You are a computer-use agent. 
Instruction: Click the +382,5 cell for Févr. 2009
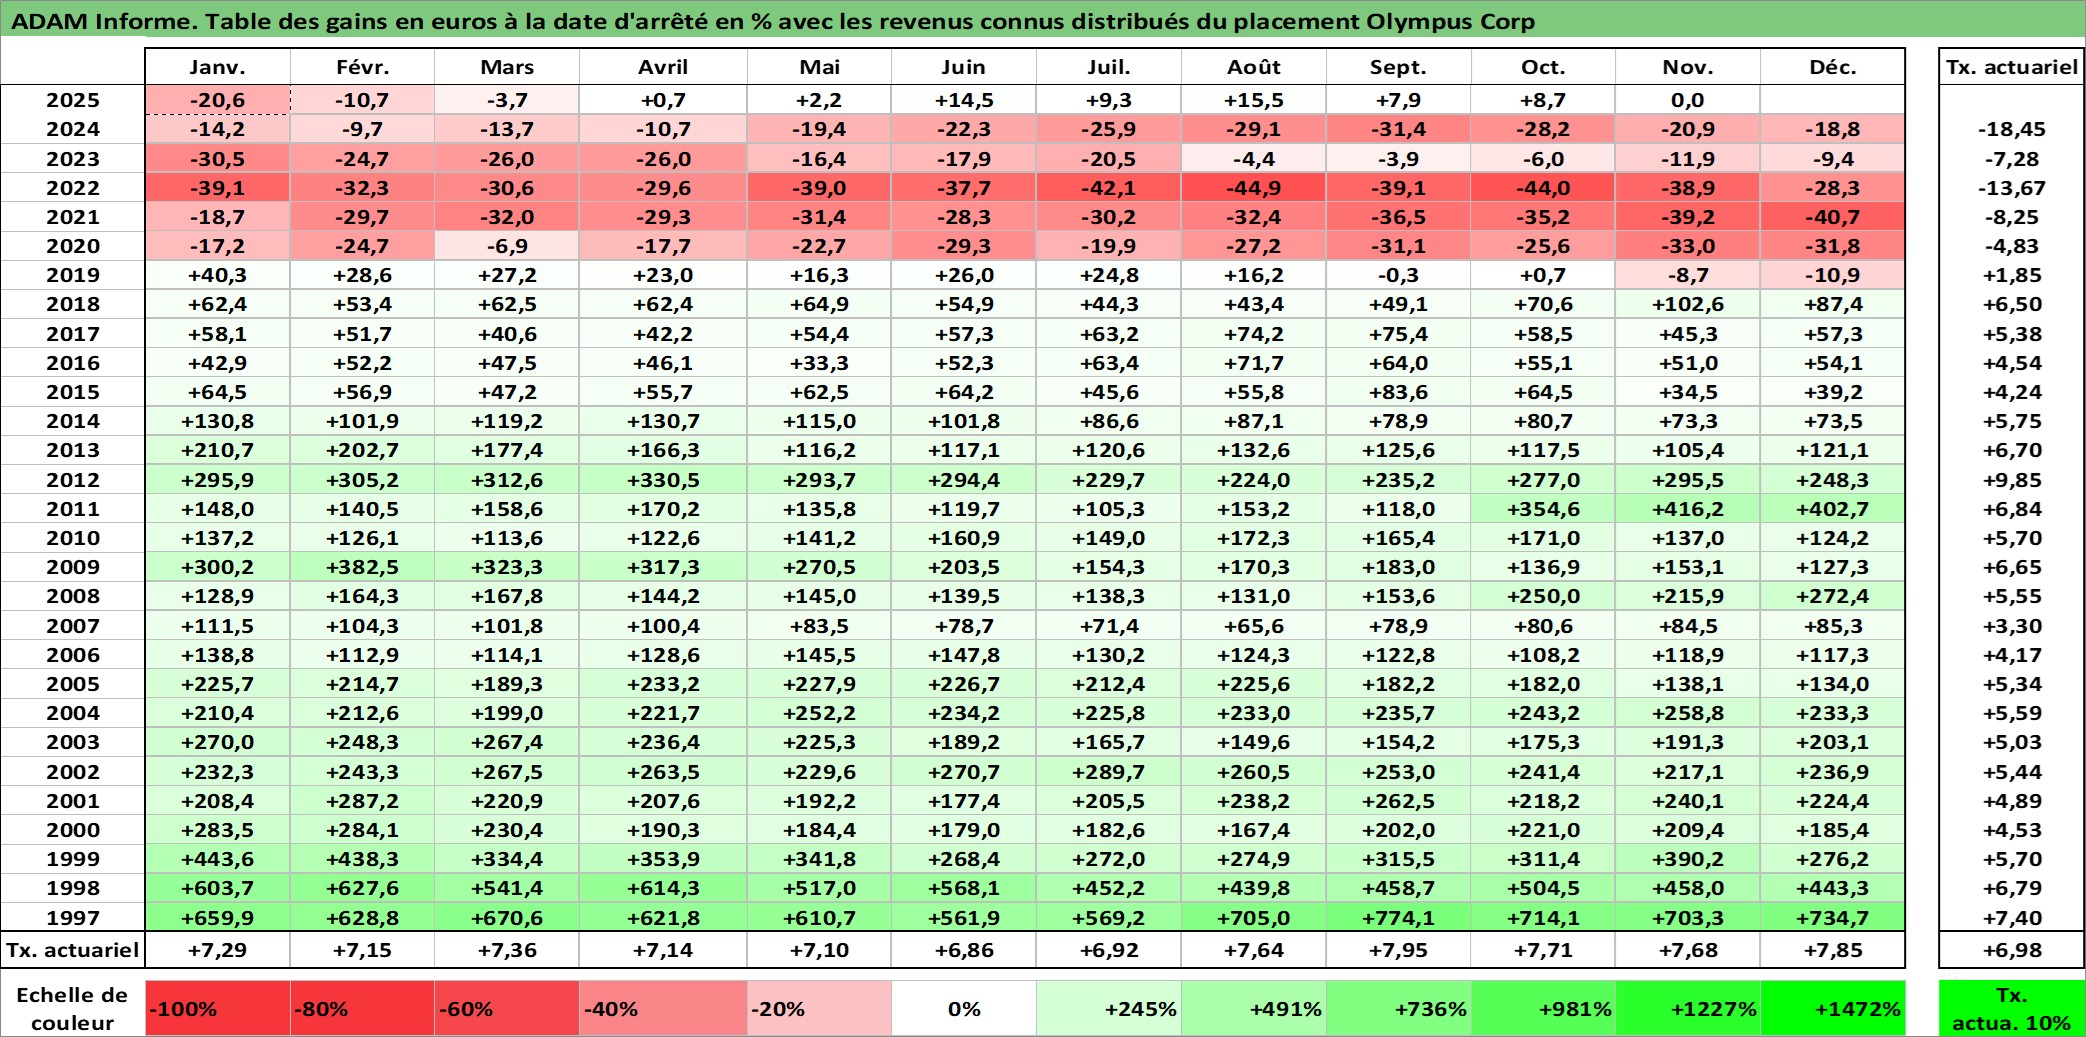[362, 567]
